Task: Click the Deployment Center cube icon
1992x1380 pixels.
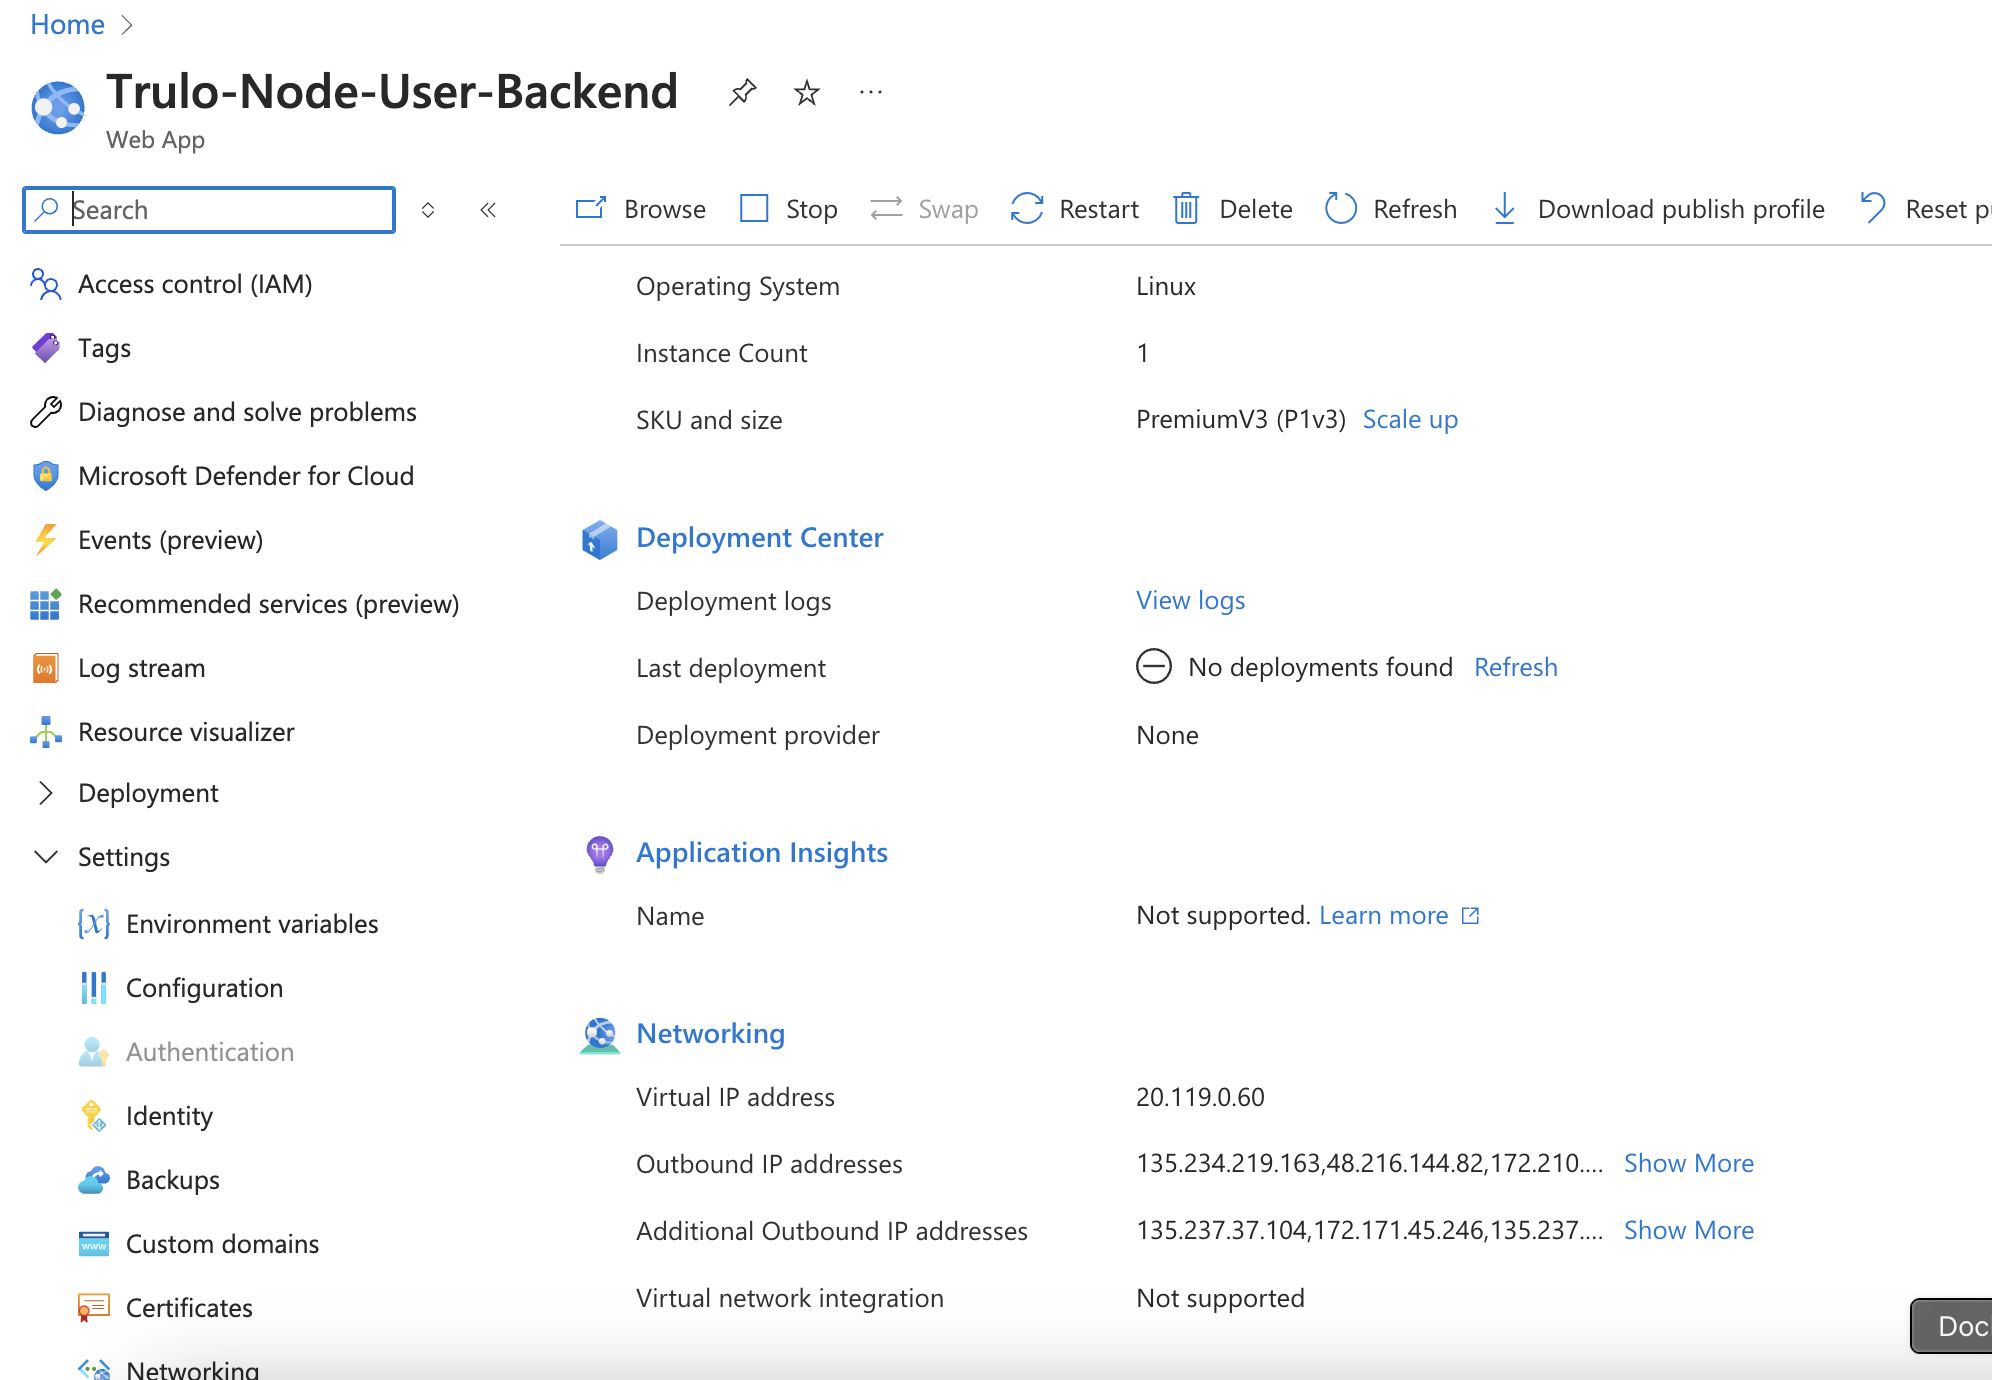Action: (x=600, y=540)
